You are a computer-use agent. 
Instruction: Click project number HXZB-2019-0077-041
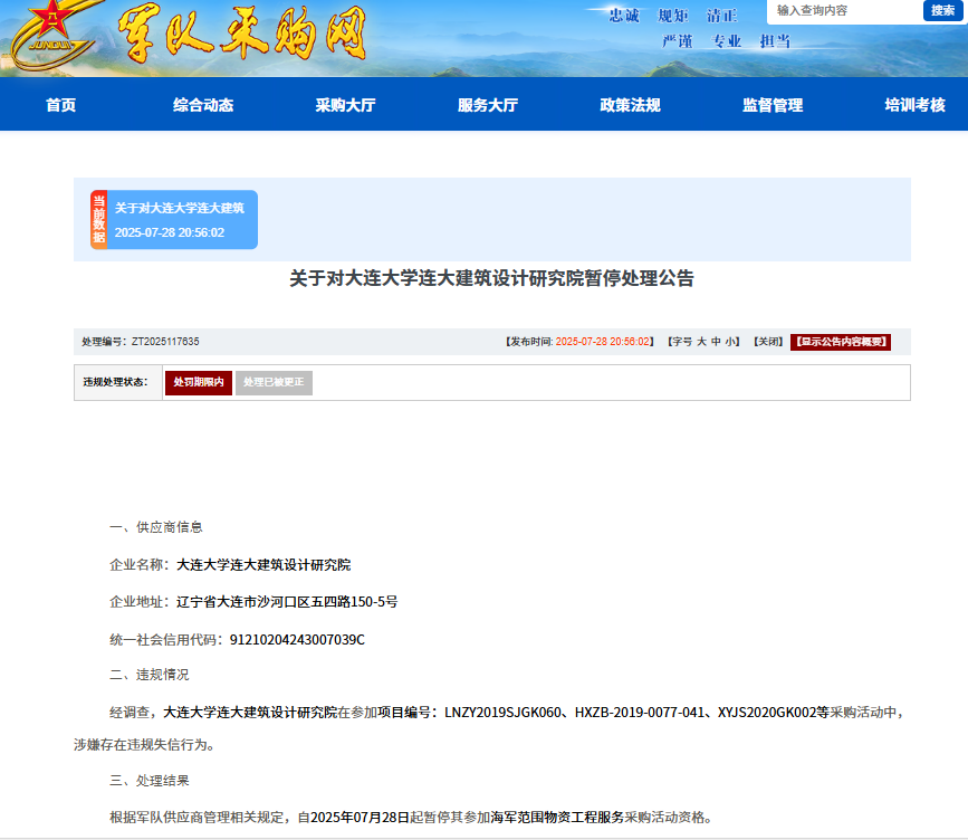pyautogui.click(x=640, y=712)
